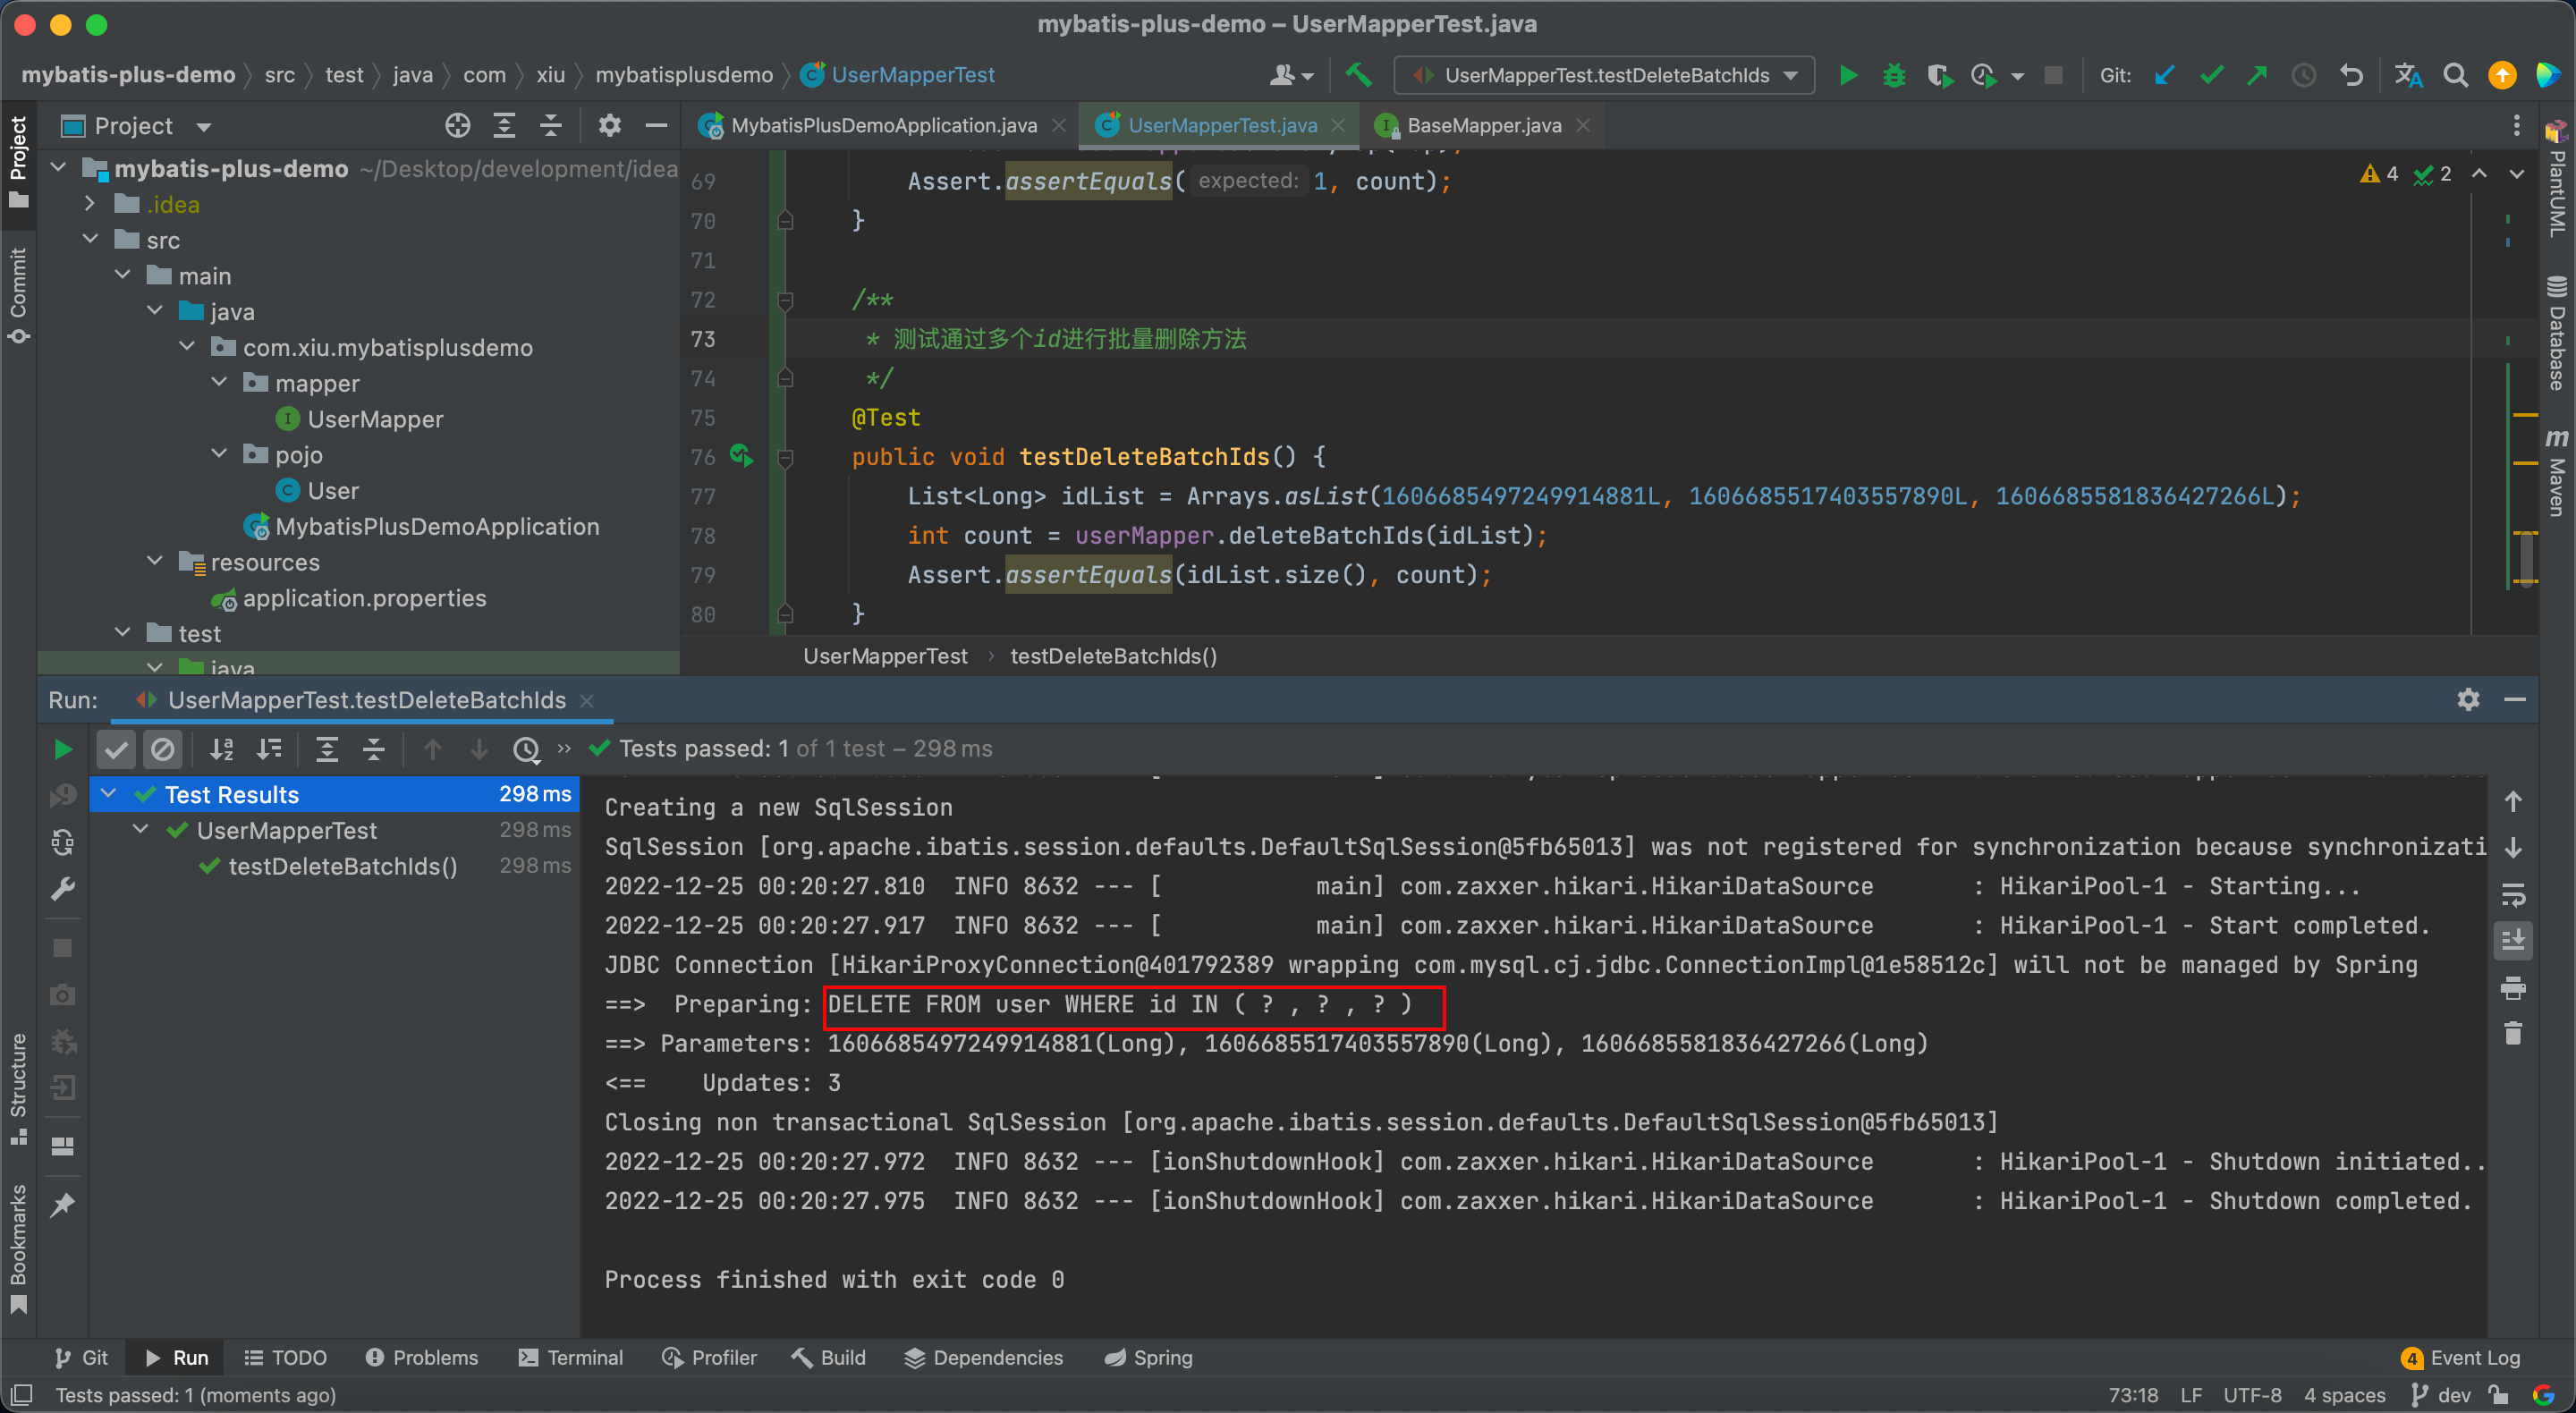The height and width of the screenshot is (1413, 2576).
Task: Sort test results alphabetically
Action: tap(221, 749)
